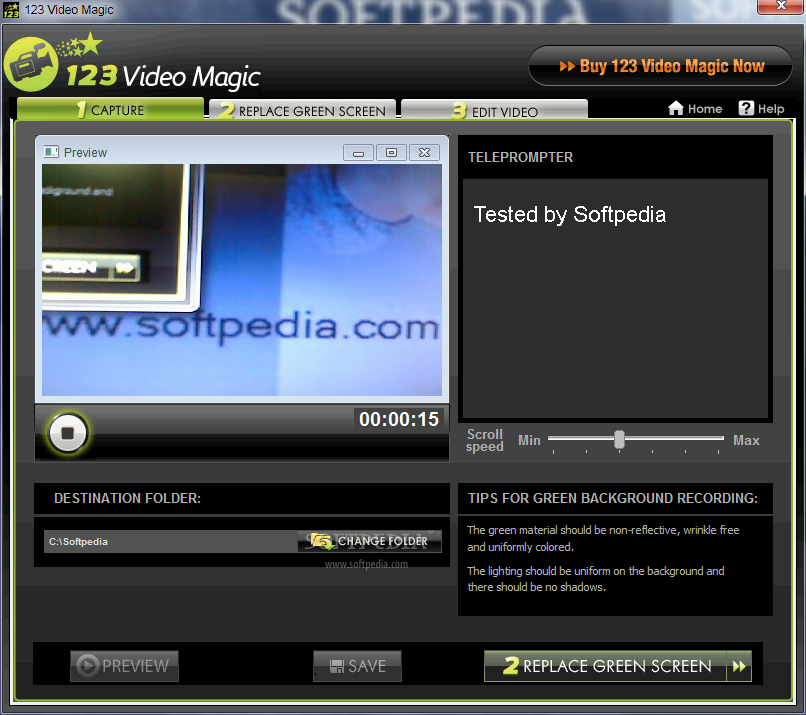The width and height of the screenshot is (806, 715).
Task: Click the double-arrow icon beside Replace Green Screen
Action: point(739,666)
